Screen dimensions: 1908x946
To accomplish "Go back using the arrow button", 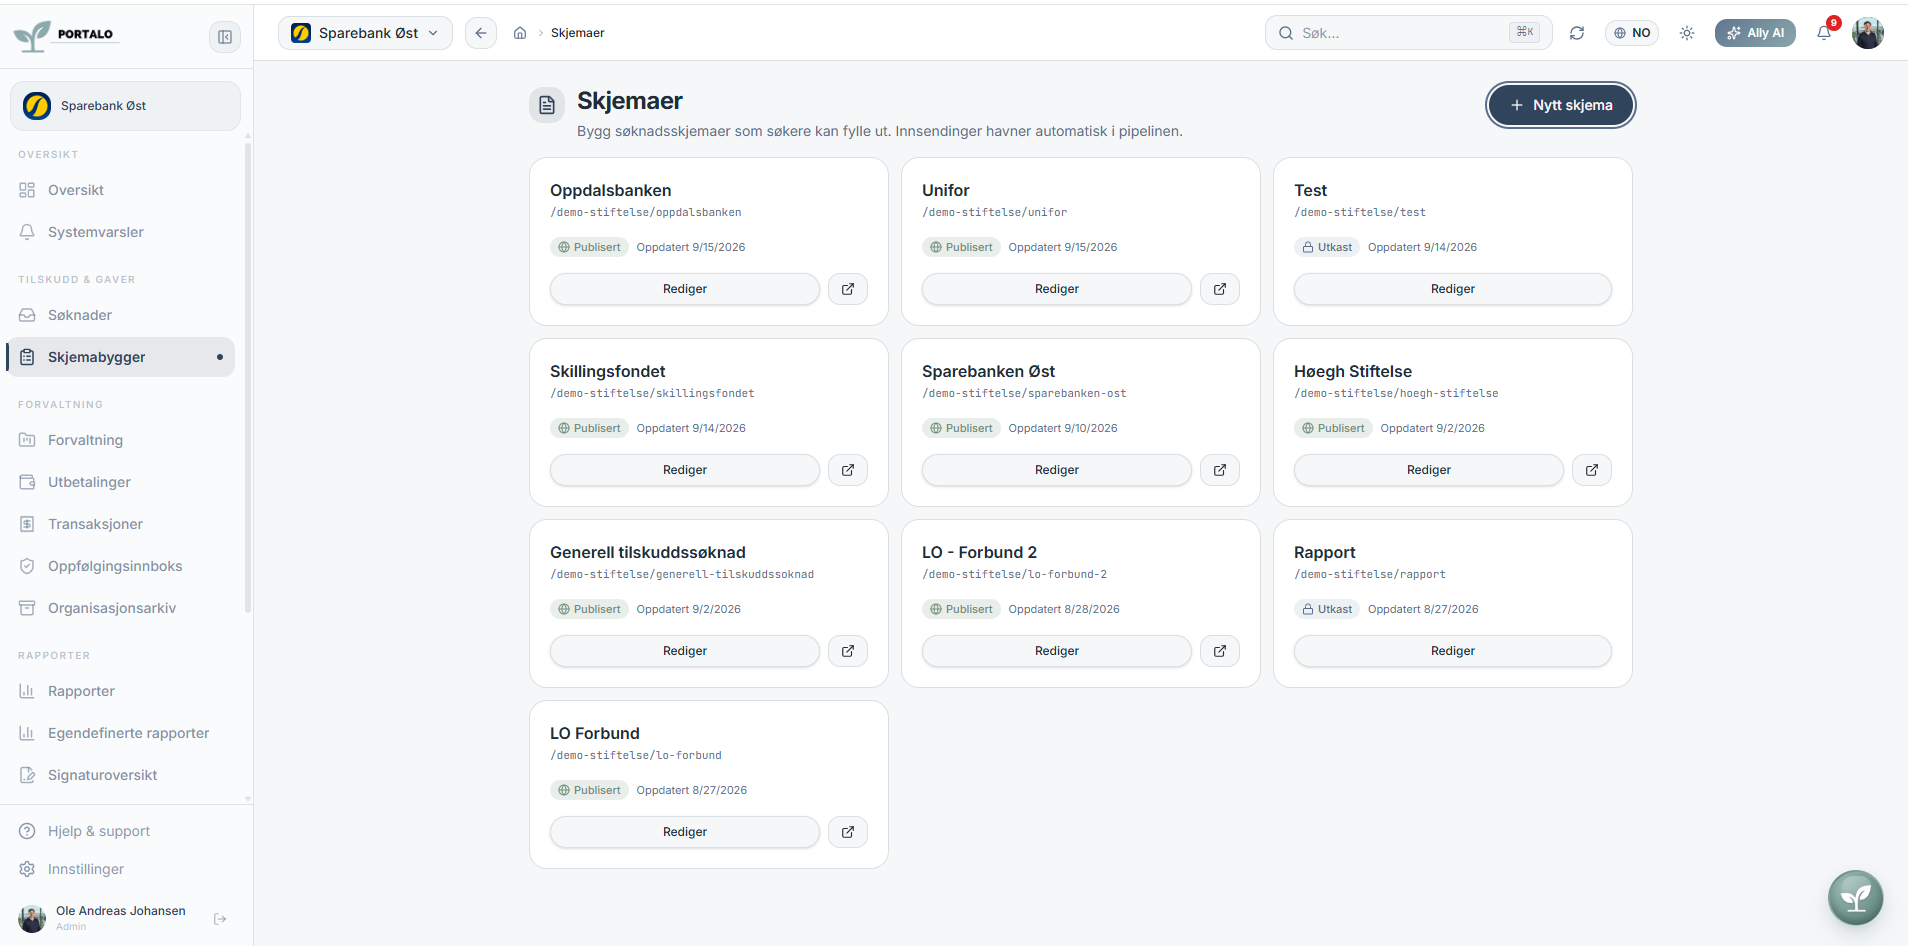I will coord(481,33).
